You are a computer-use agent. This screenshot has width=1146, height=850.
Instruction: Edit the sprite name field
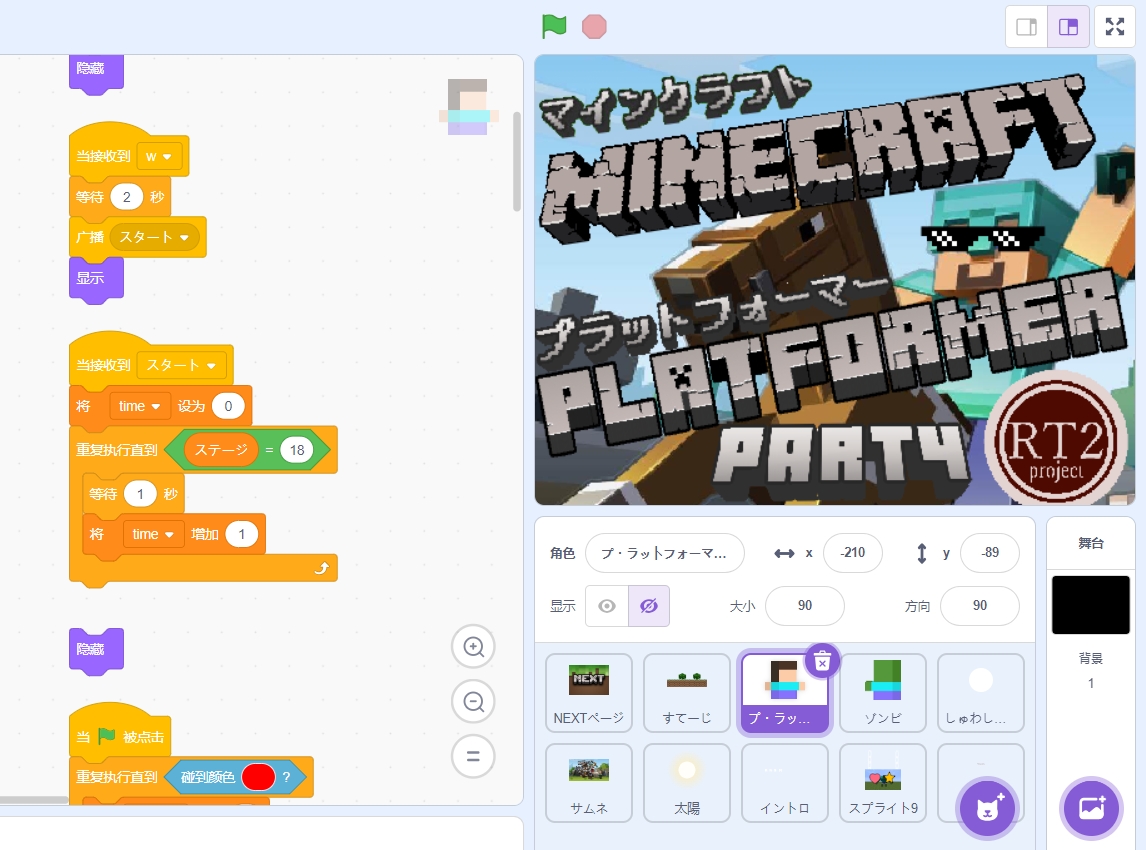point(664,553)
